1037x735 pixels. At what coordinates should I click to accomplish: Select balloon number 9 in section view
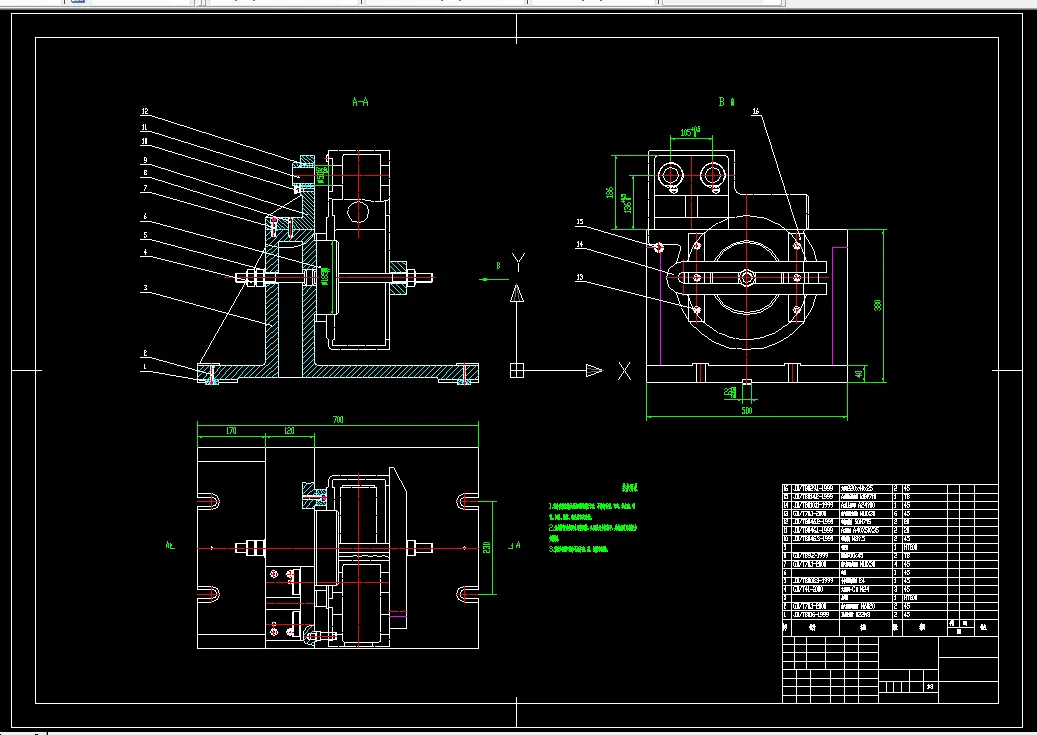point(145,160)
